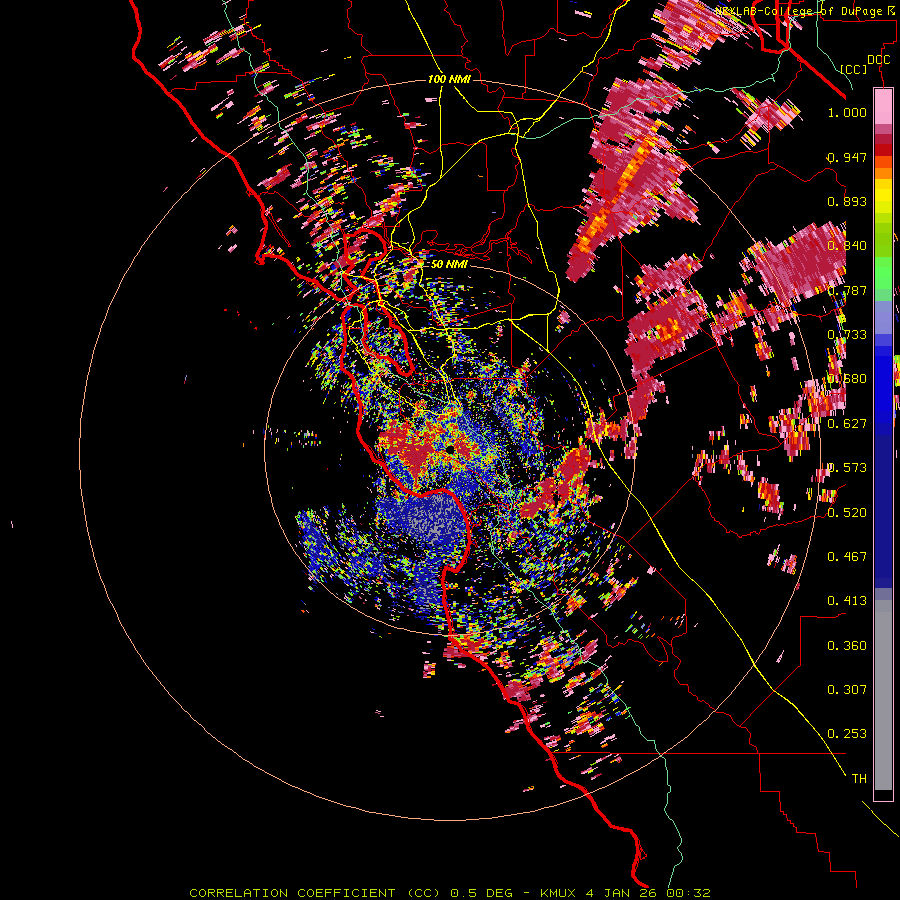This screenshot has width=900, height=900.
Task: Click the 0.307 scale value
Action: 847,690
